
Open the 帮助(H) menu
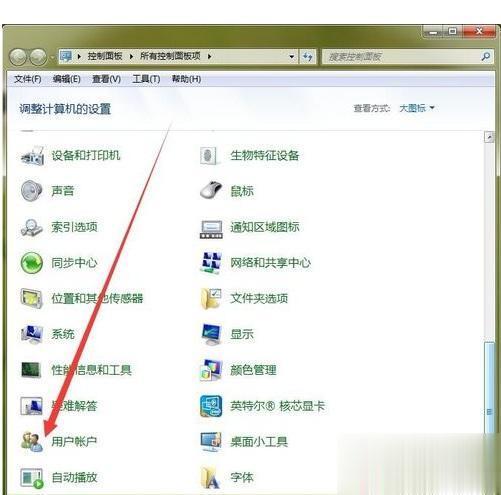coord(186,79)
